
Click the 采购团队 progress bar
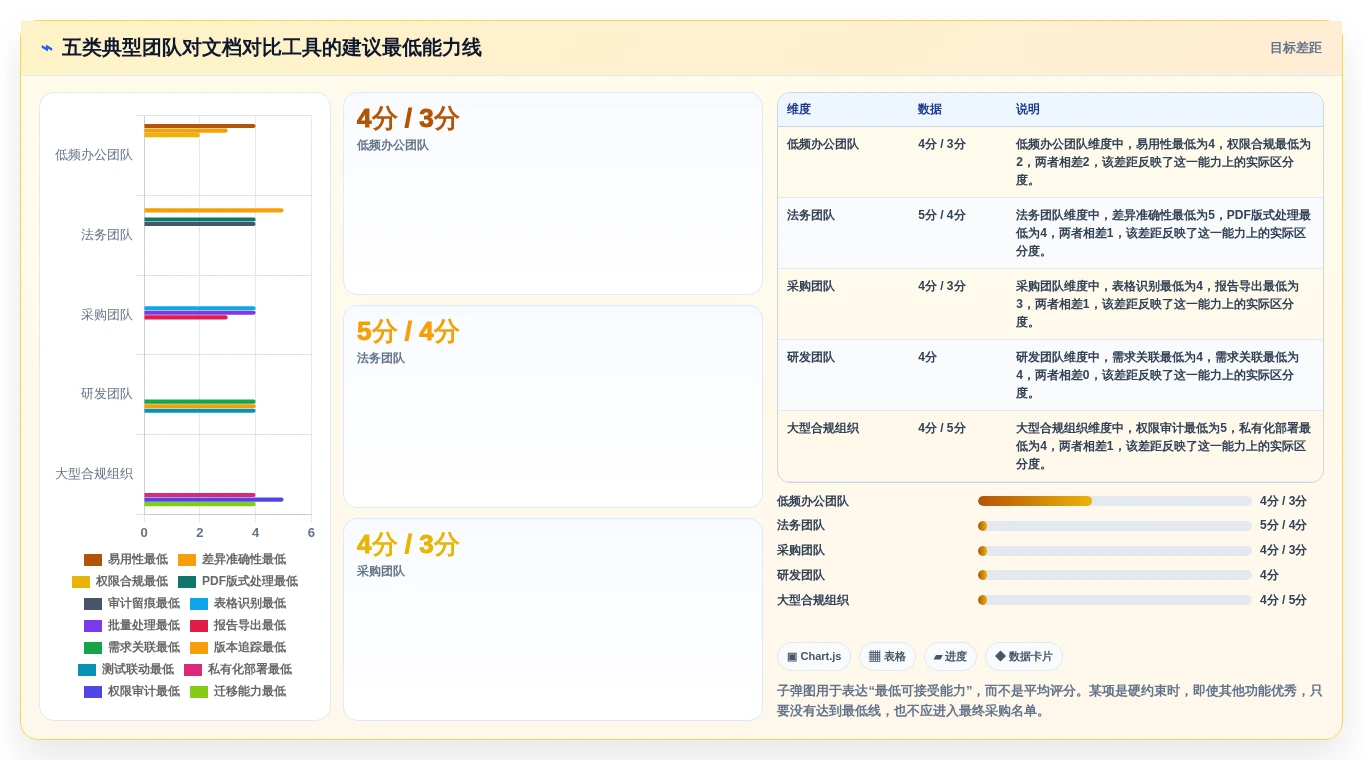pyautogui.click(x=1115, y=551)
